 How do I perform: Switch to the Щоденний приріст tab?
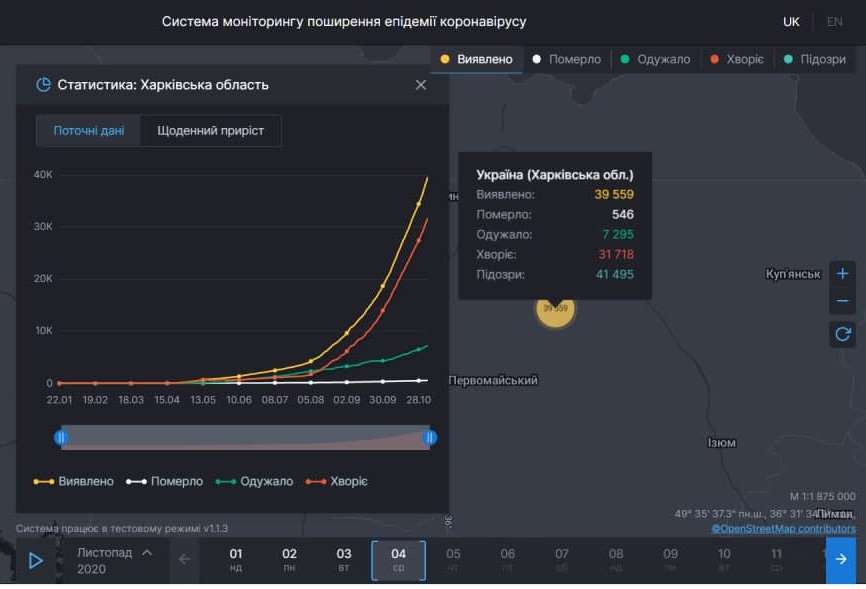tap(211, 130)
